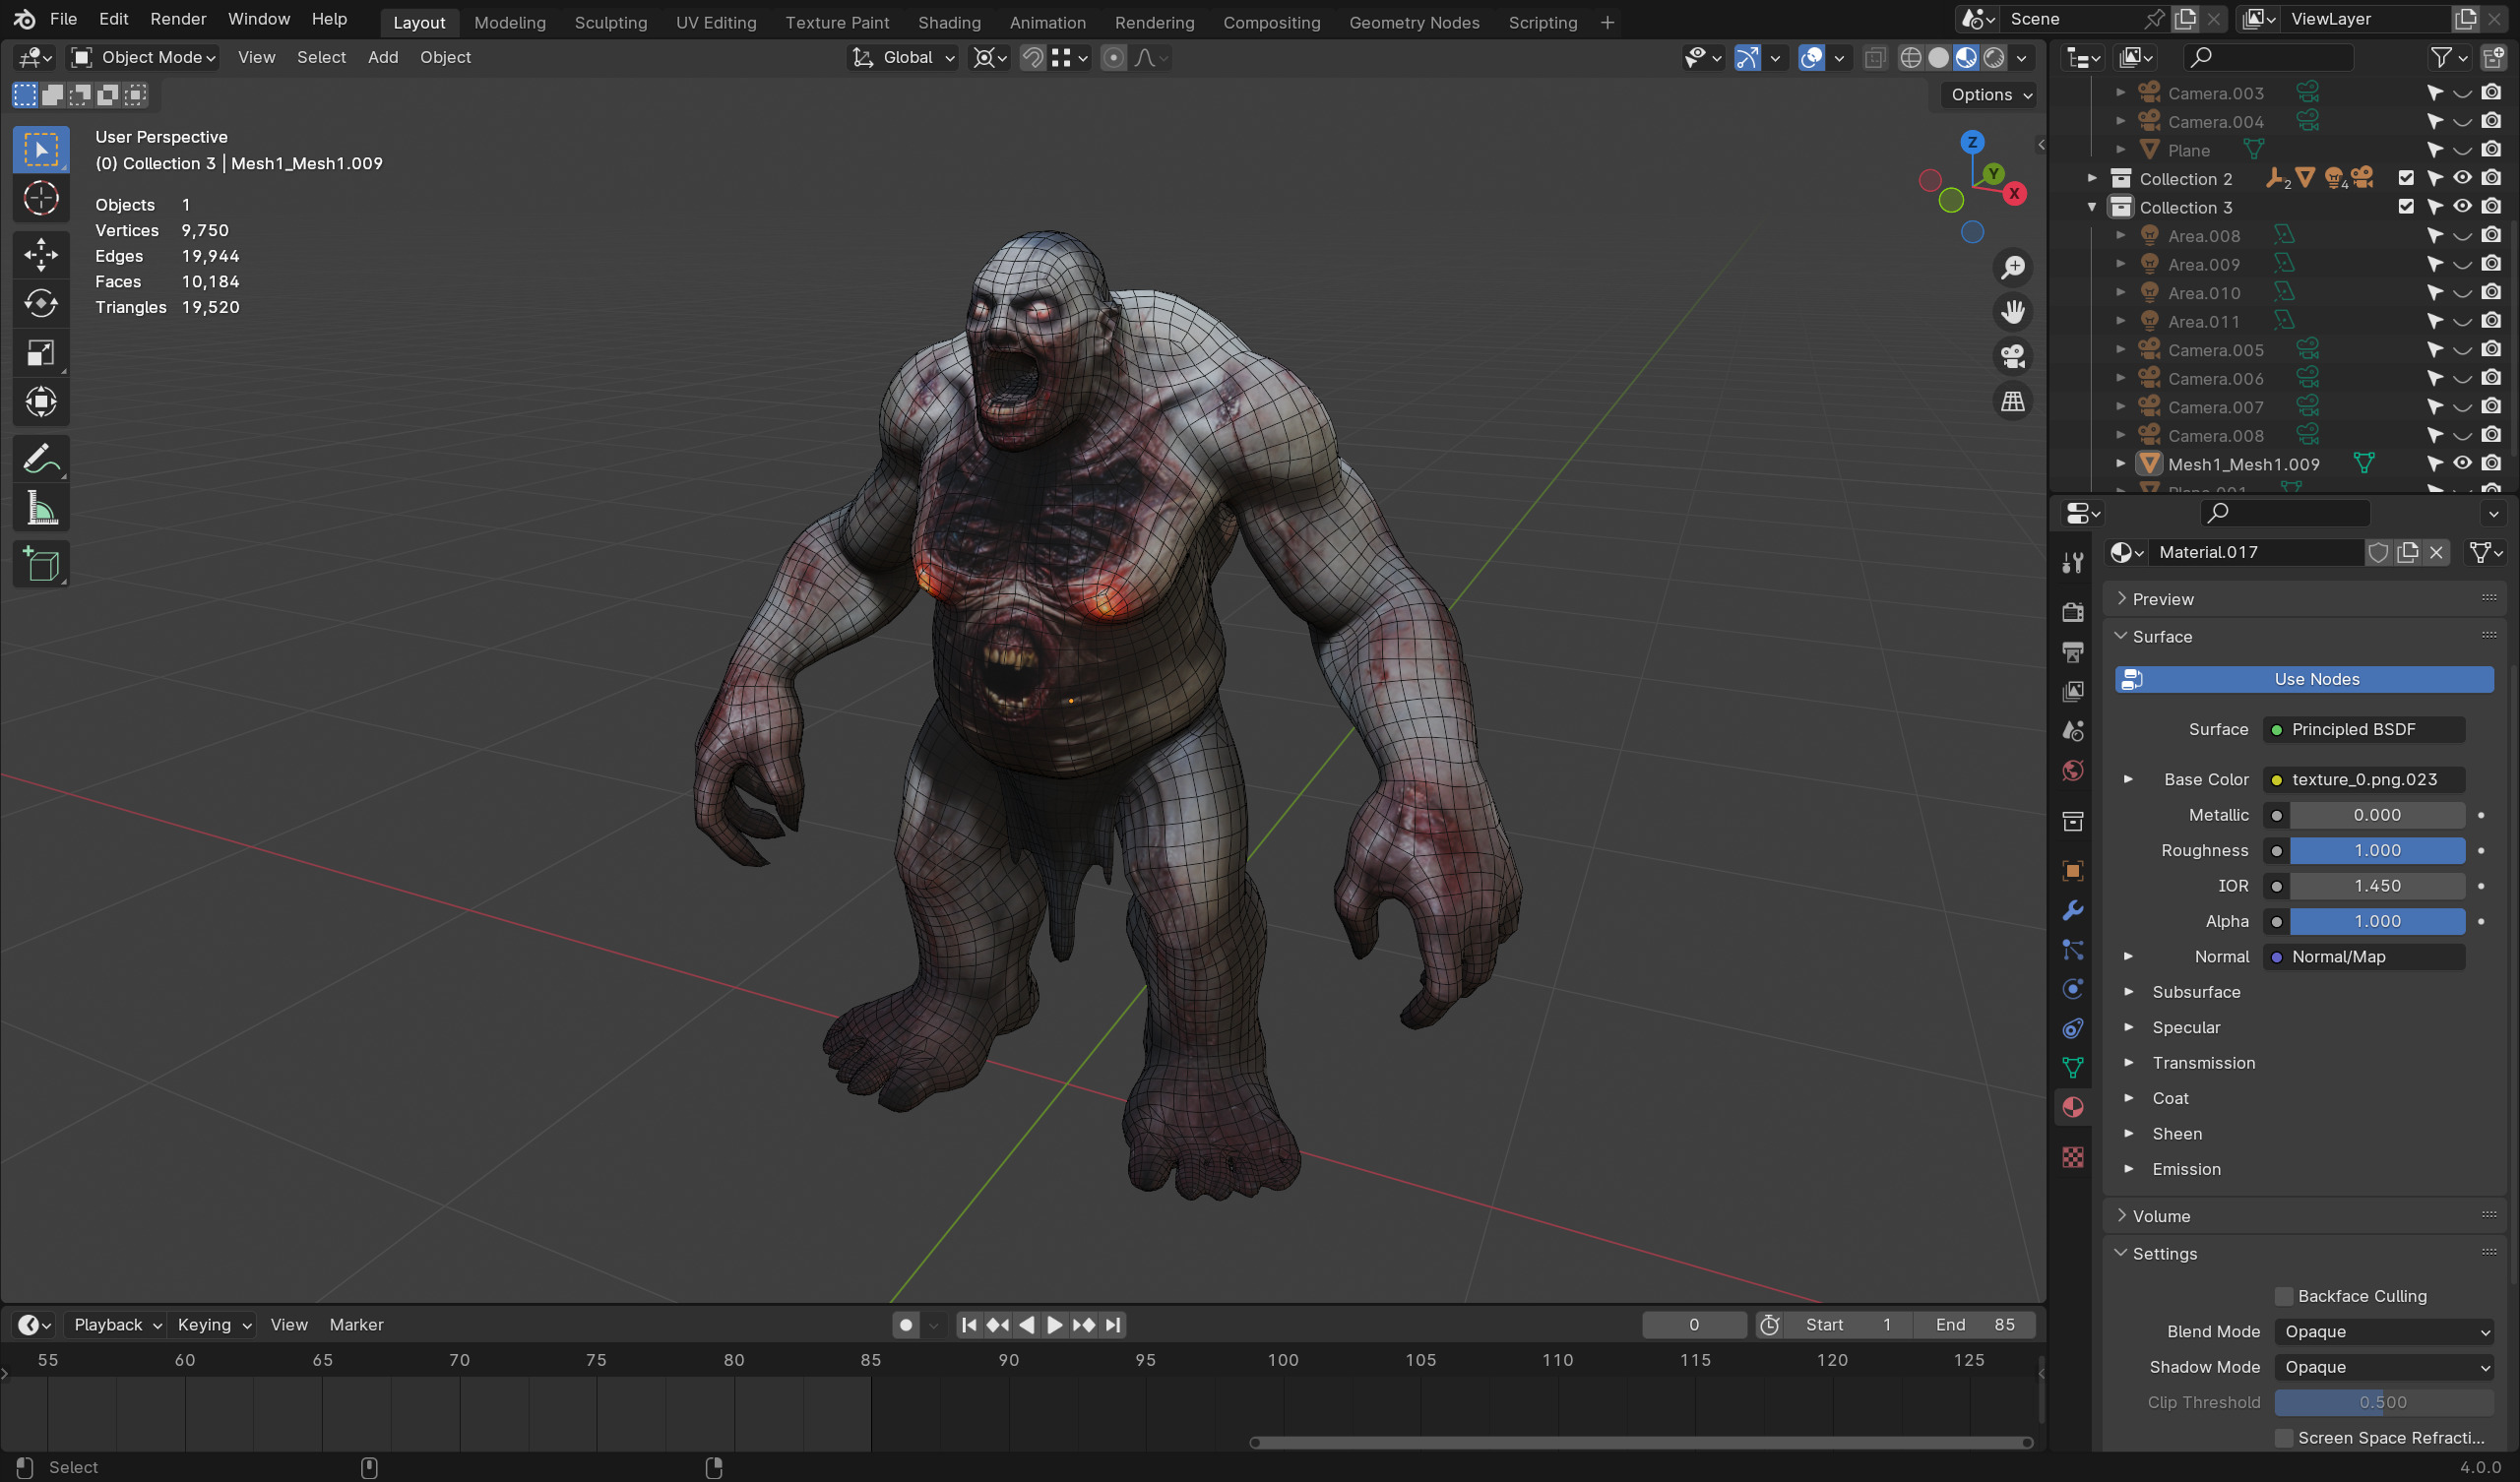2520x1482 pixels.
Task: Select the Add Cube tool
Action: click(x=41, y=565)
